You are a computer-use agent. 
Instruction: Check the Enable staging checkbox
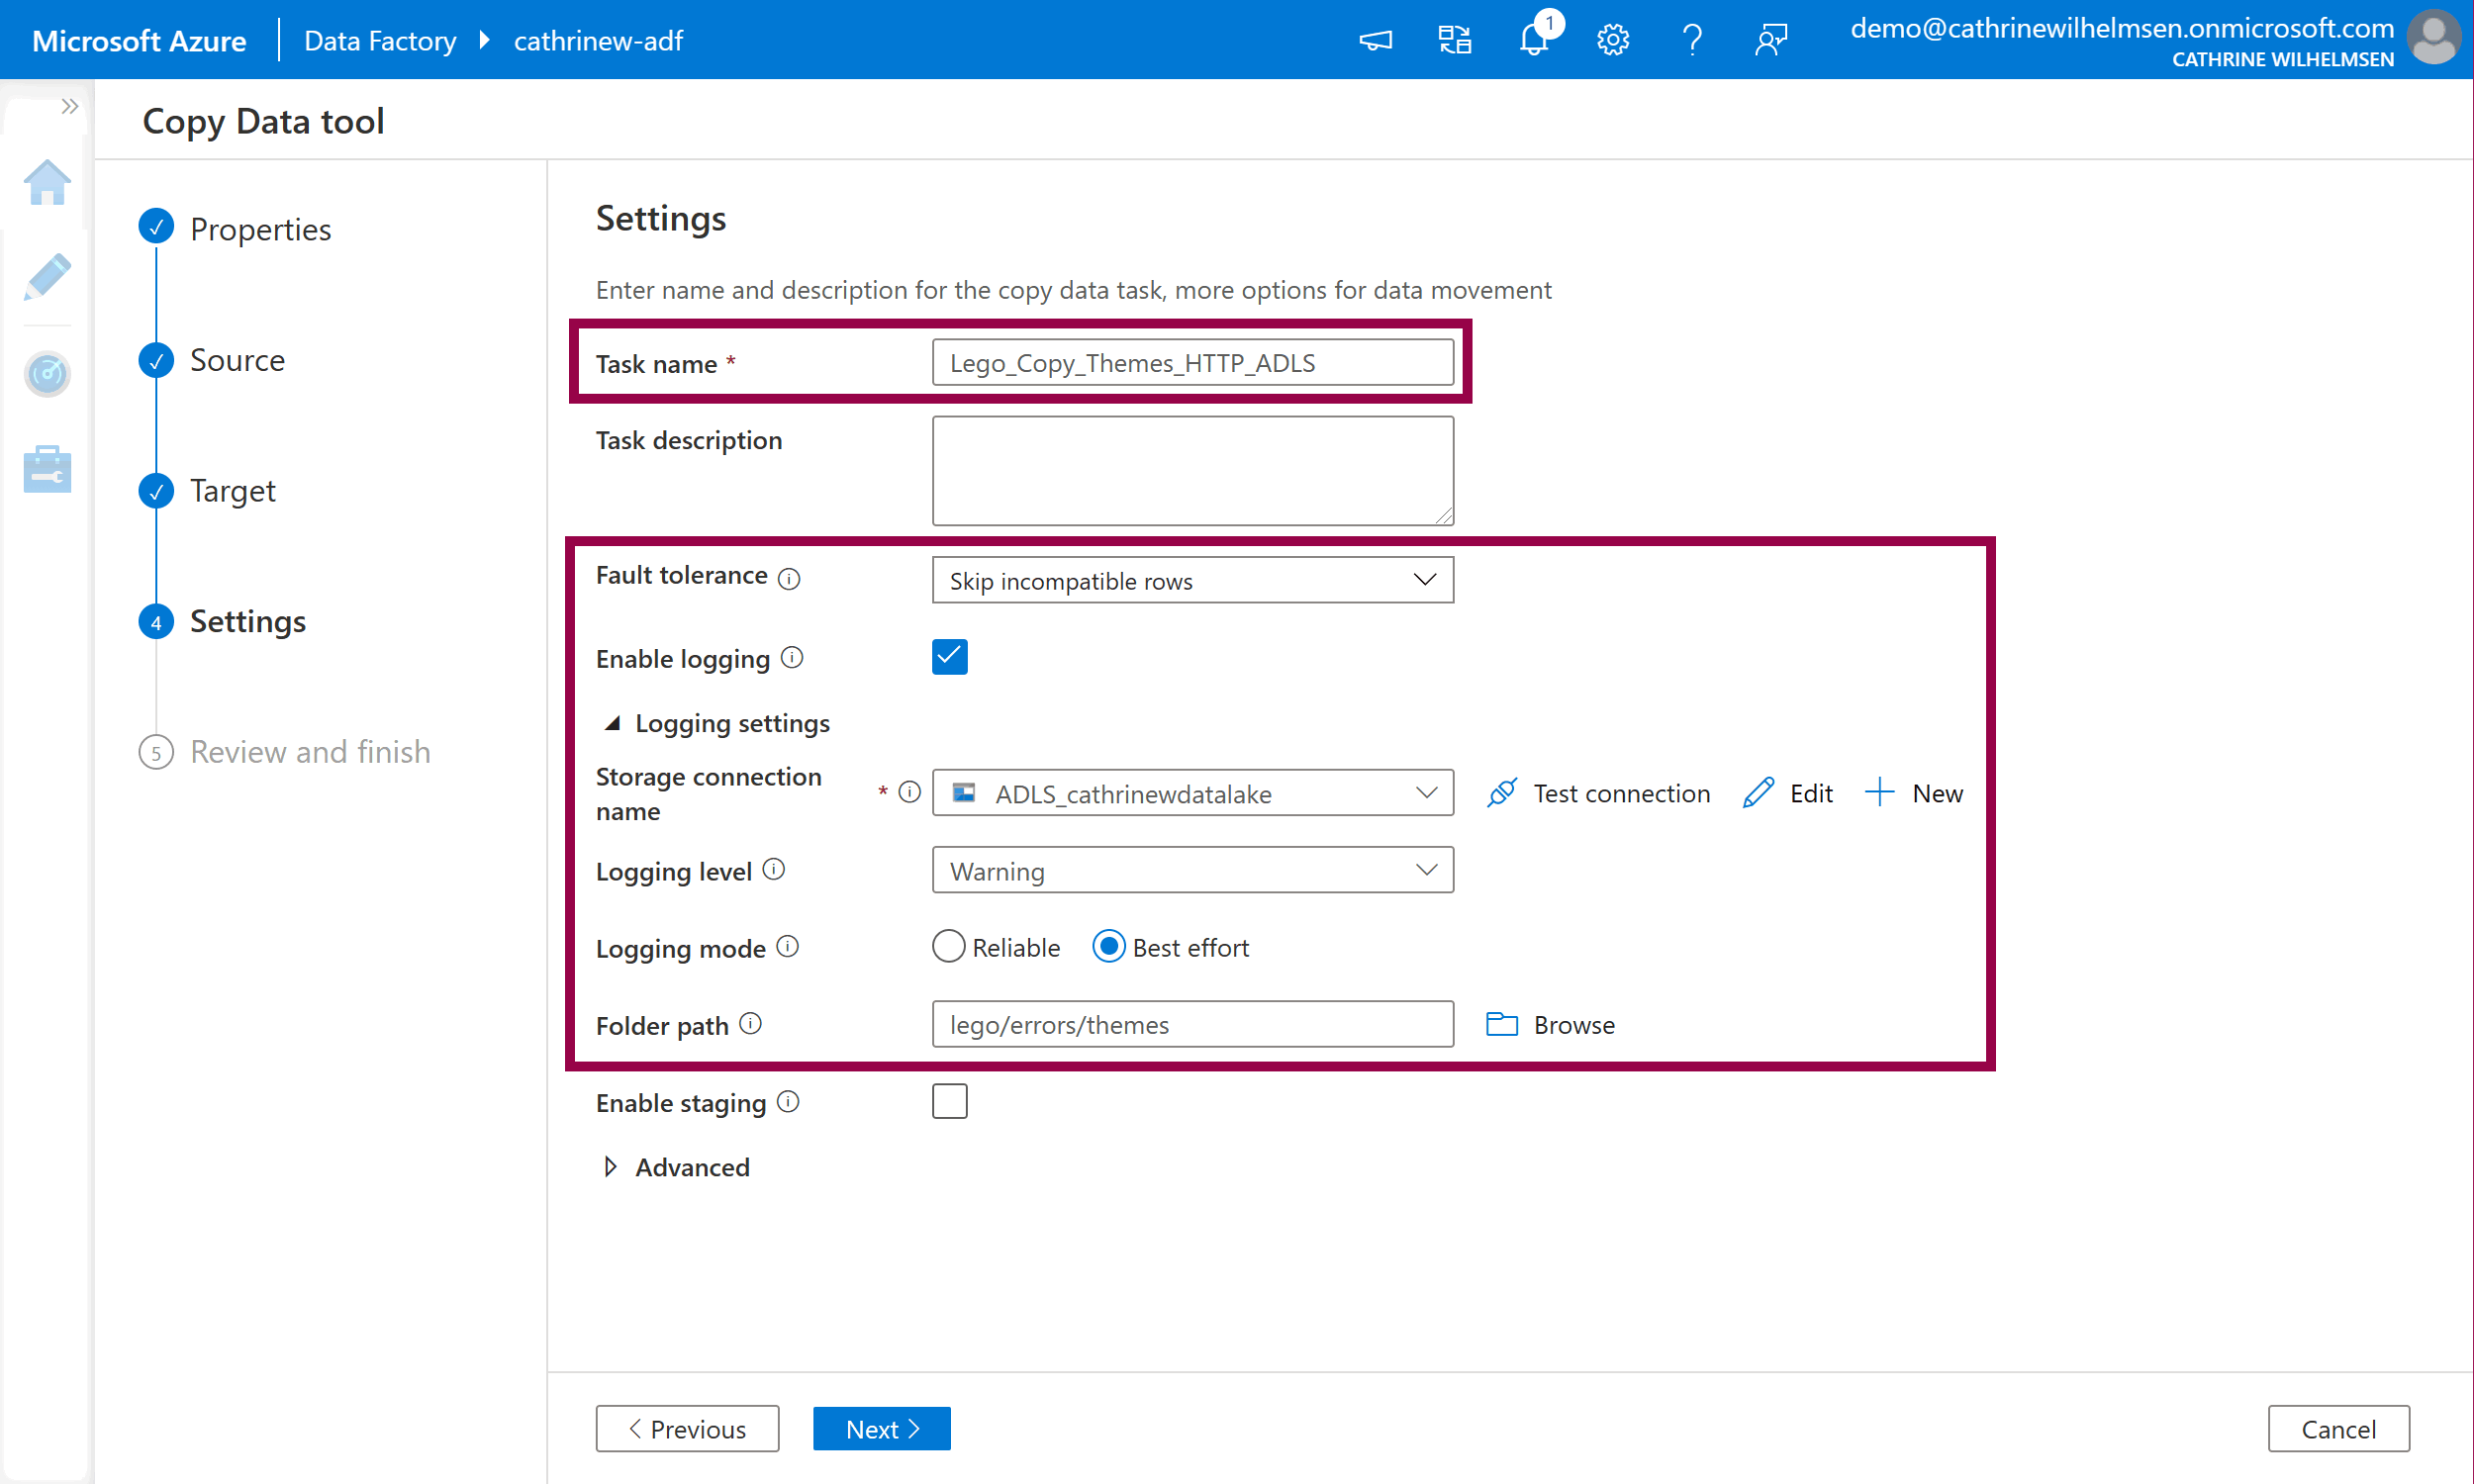click(949, 1101)
